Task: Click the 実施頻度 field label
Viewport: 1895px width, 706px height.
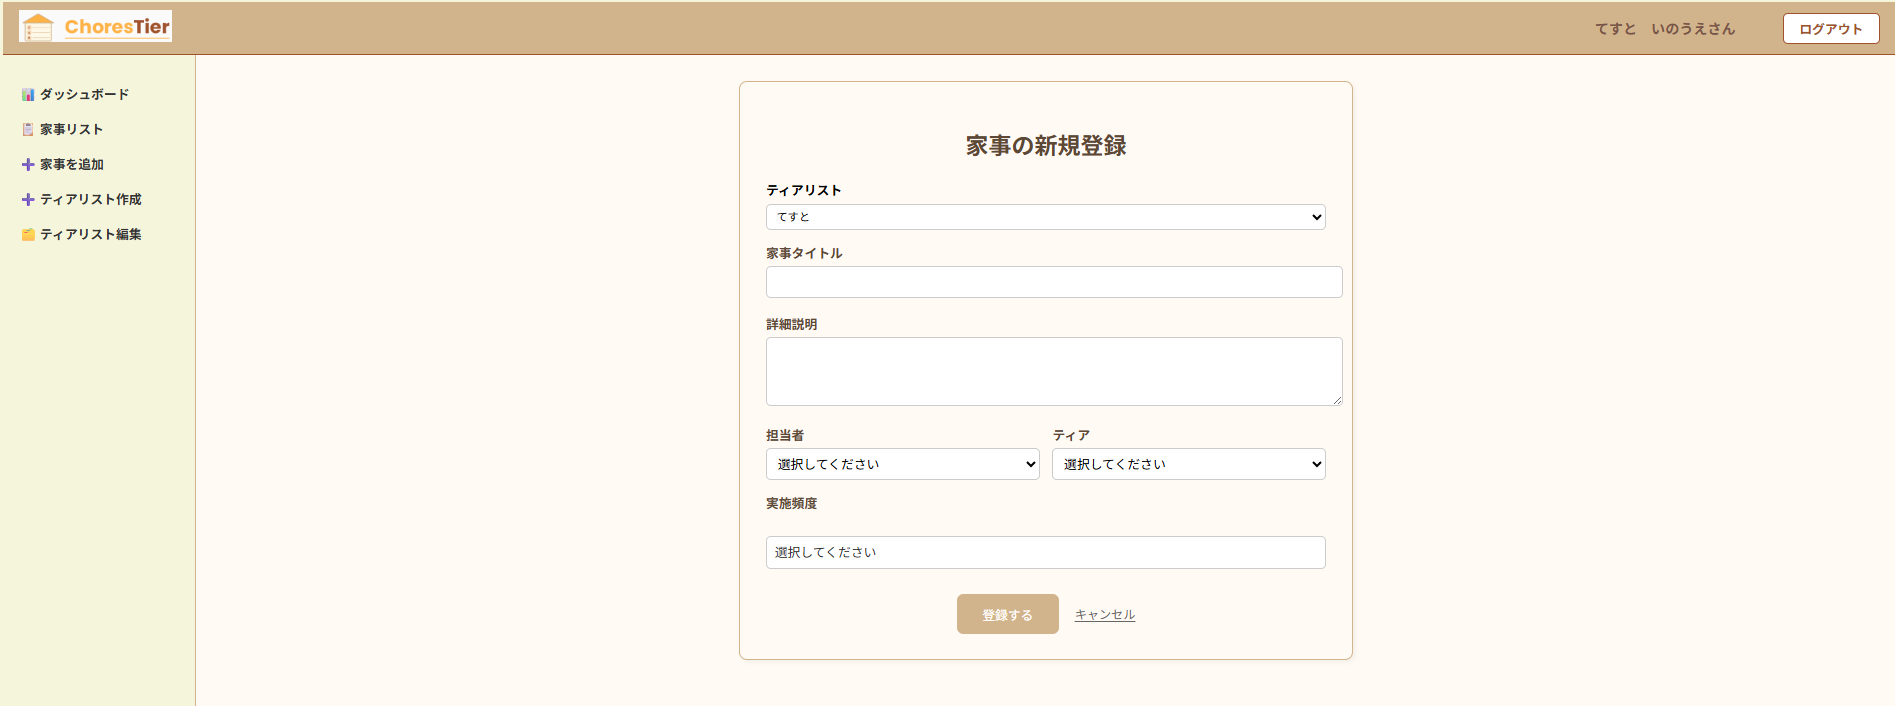Action: 792,503
